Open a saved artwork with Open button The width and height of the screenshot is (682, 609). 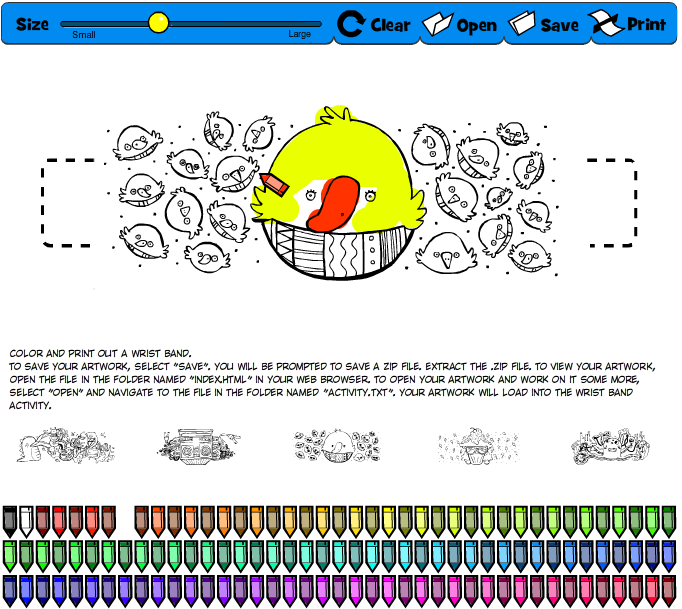pyautogui.click(x=460, y=24)
